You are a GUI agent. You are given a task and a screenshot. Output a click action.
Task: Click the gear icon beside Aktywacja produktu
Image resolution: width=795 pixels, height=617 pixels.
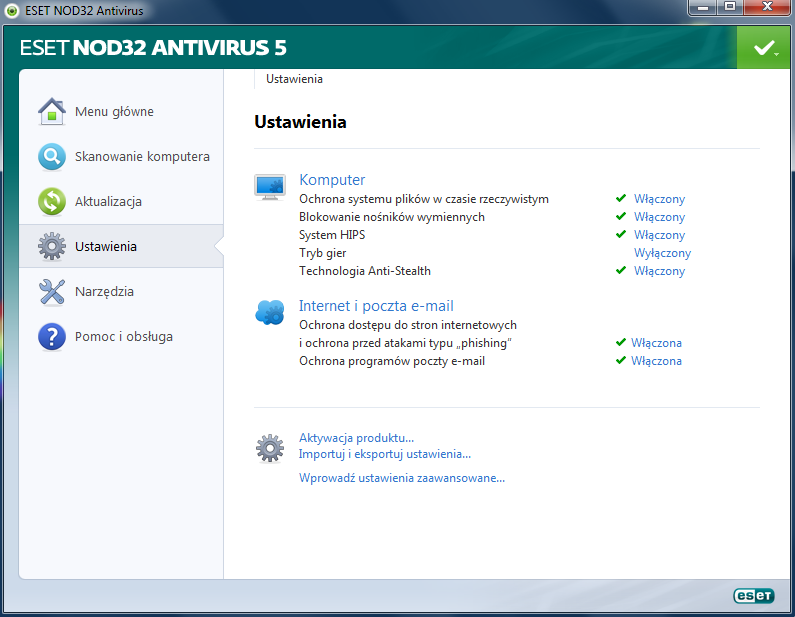270,448
